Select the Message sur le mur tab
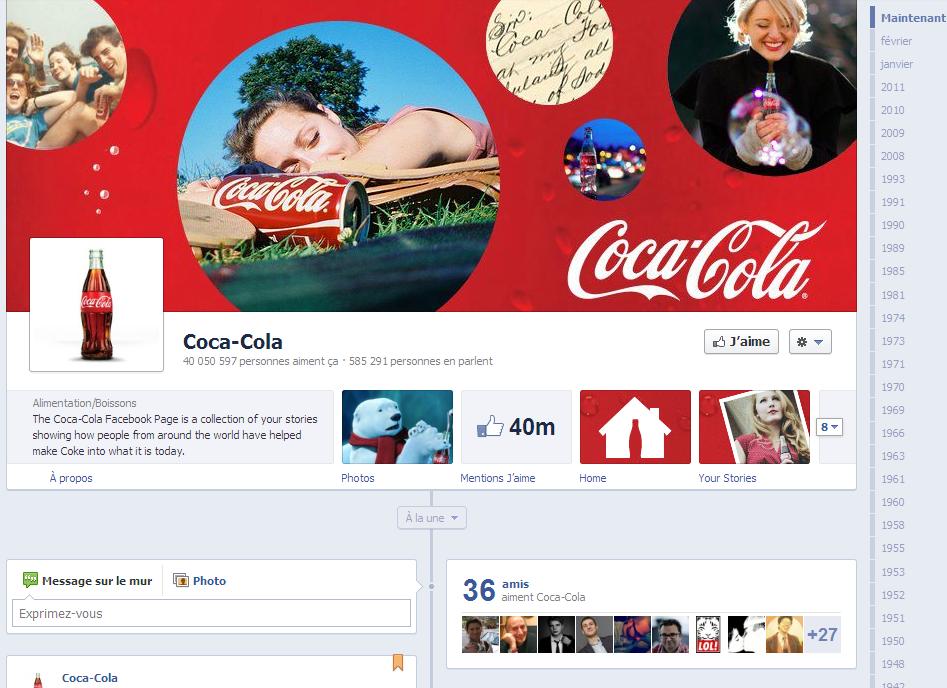 [x=87, y=581]
